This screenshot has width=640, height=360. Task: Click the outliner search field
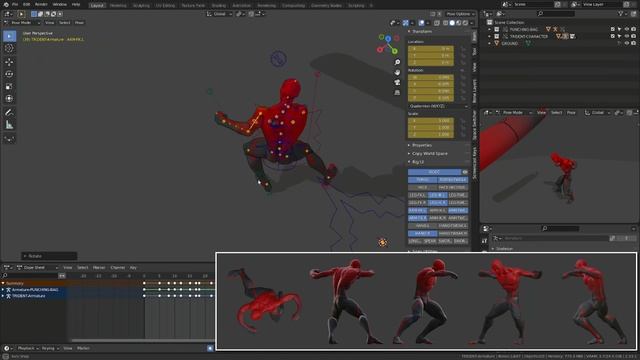(556, 14)
